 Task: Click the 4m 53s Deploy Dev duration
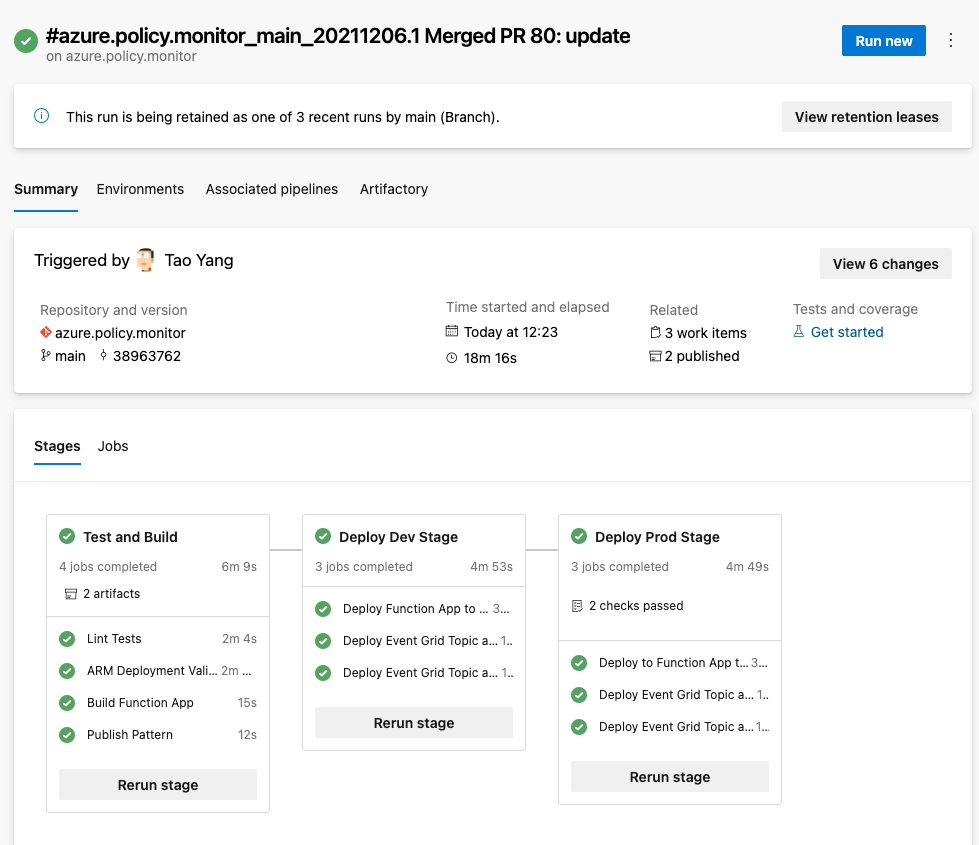coord(491,566)
